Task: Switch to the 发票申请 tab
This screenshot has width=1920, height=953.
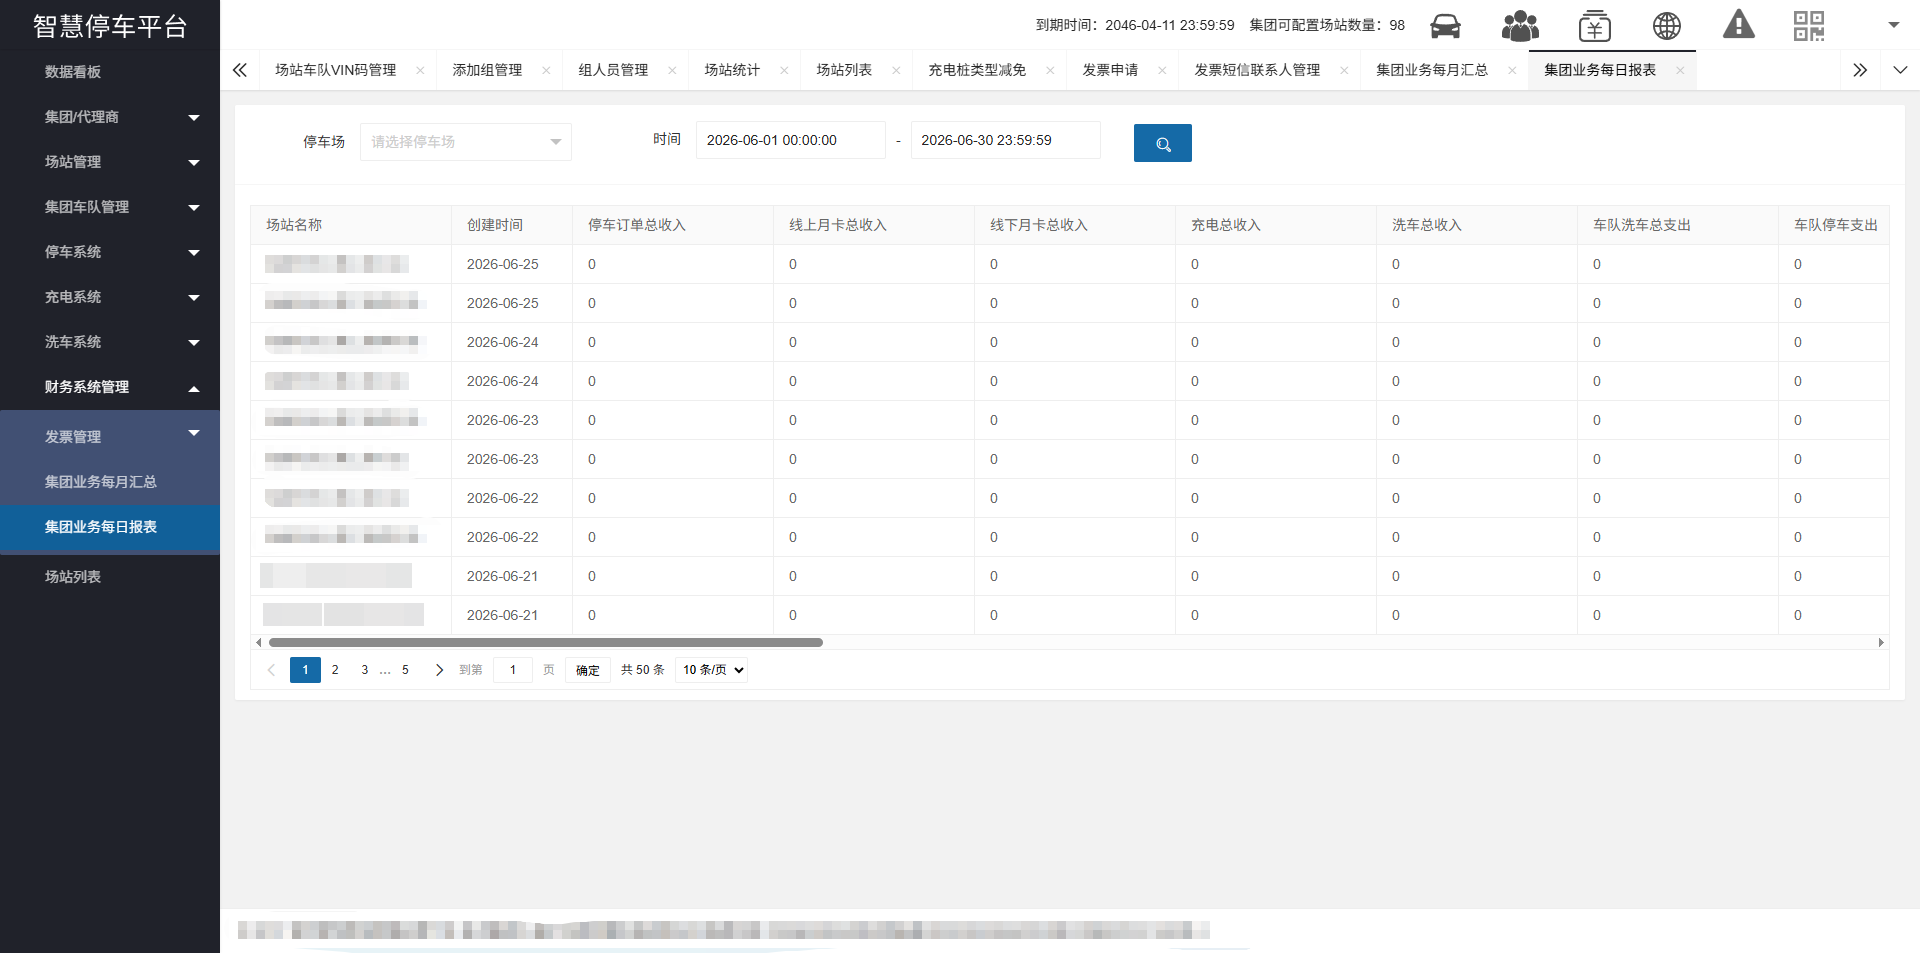Action: 1110,70
